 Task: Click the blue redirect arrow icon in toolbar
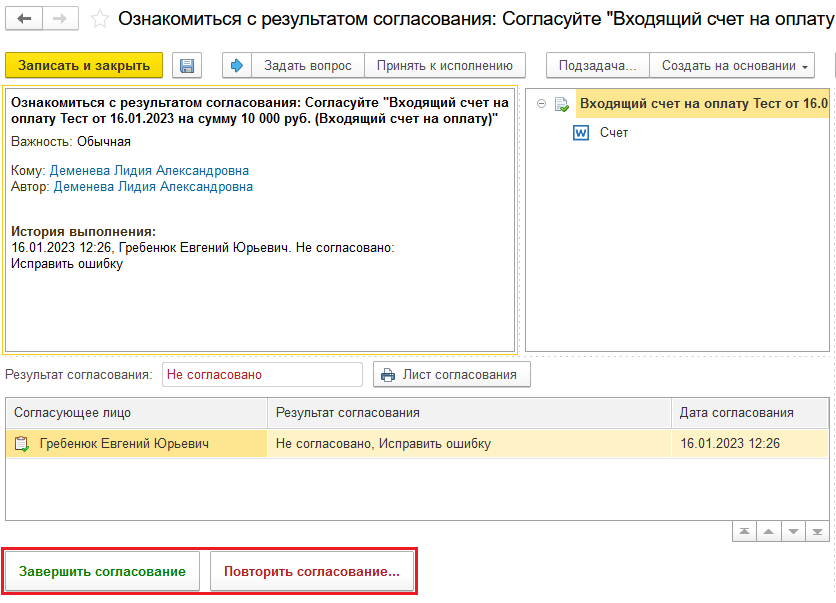[x=237, y=66]
